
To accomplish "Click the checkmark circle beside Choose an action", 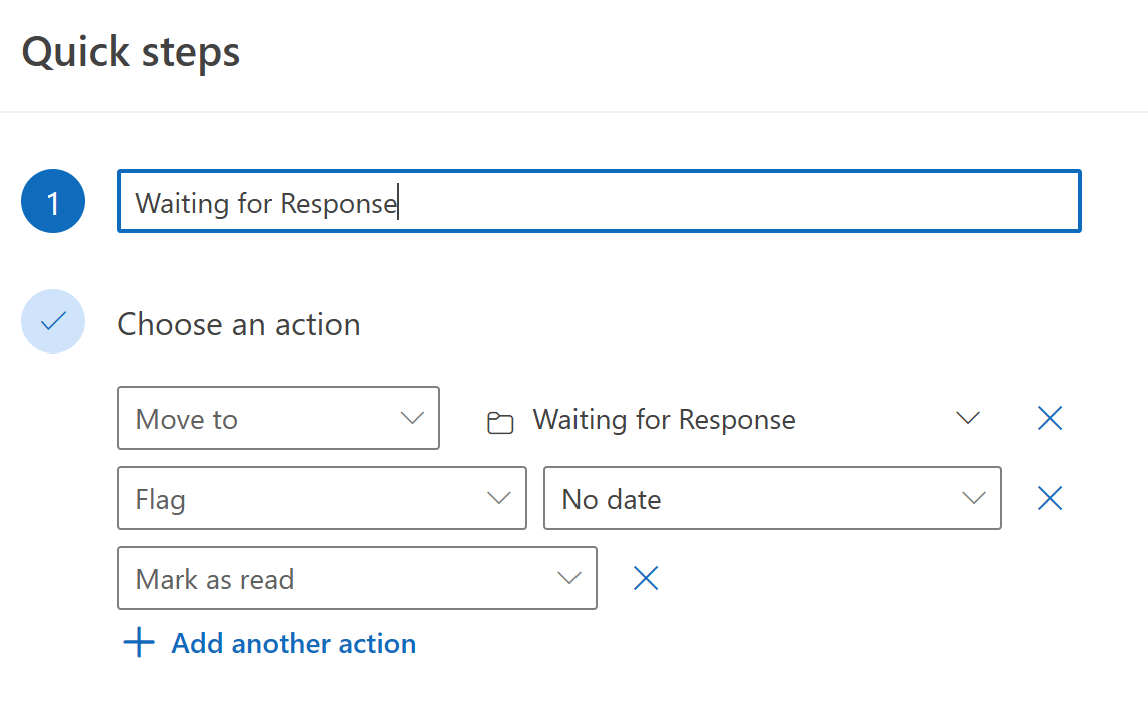I will pos(53,322).
